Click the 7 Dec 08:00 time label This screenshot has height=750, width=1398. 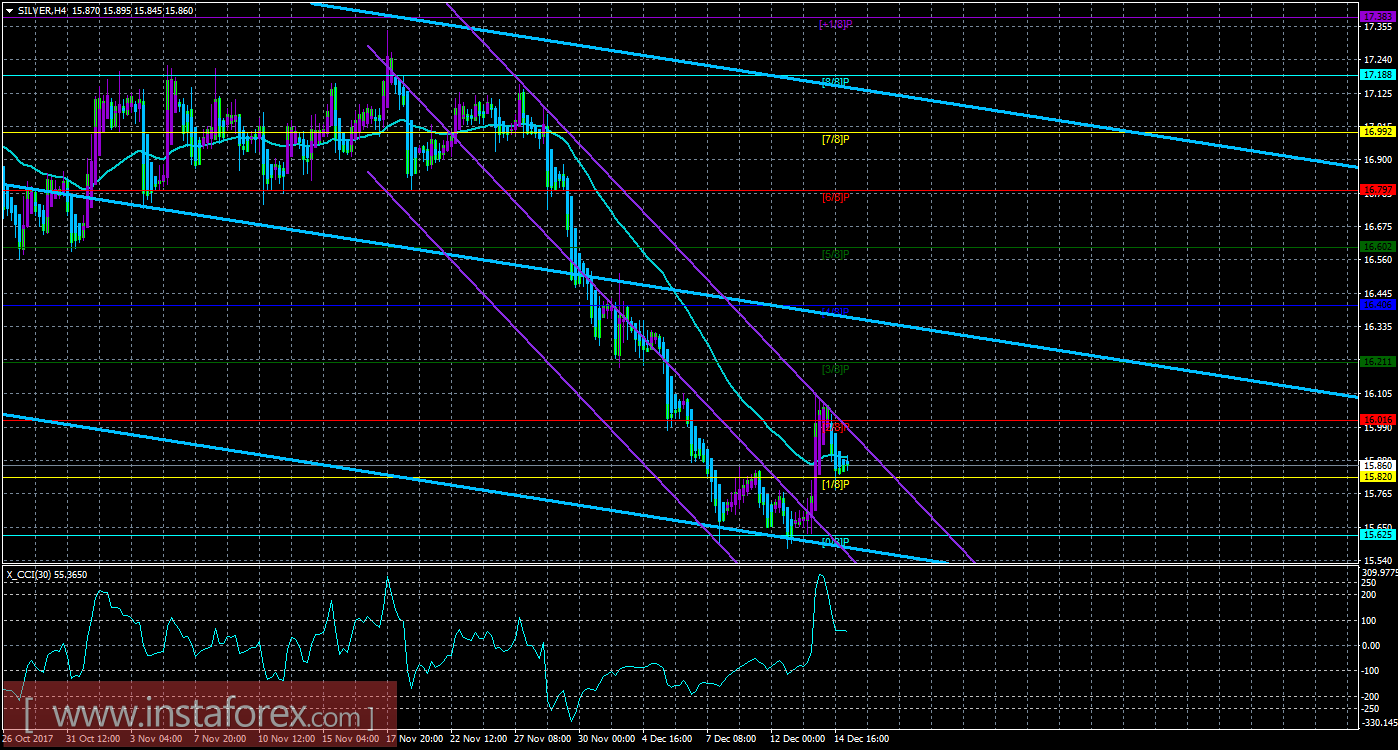733,739
